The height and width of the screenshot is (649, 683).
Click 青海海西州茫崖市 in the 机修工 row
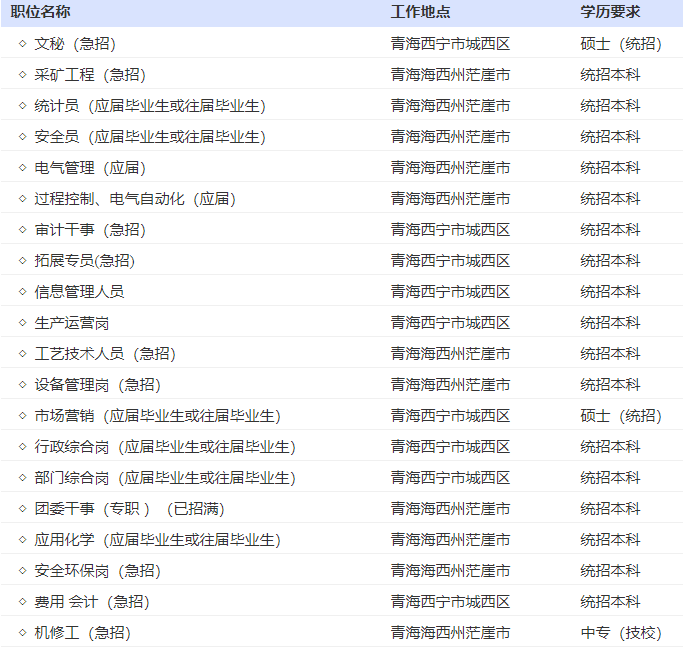tap(450, 633)
